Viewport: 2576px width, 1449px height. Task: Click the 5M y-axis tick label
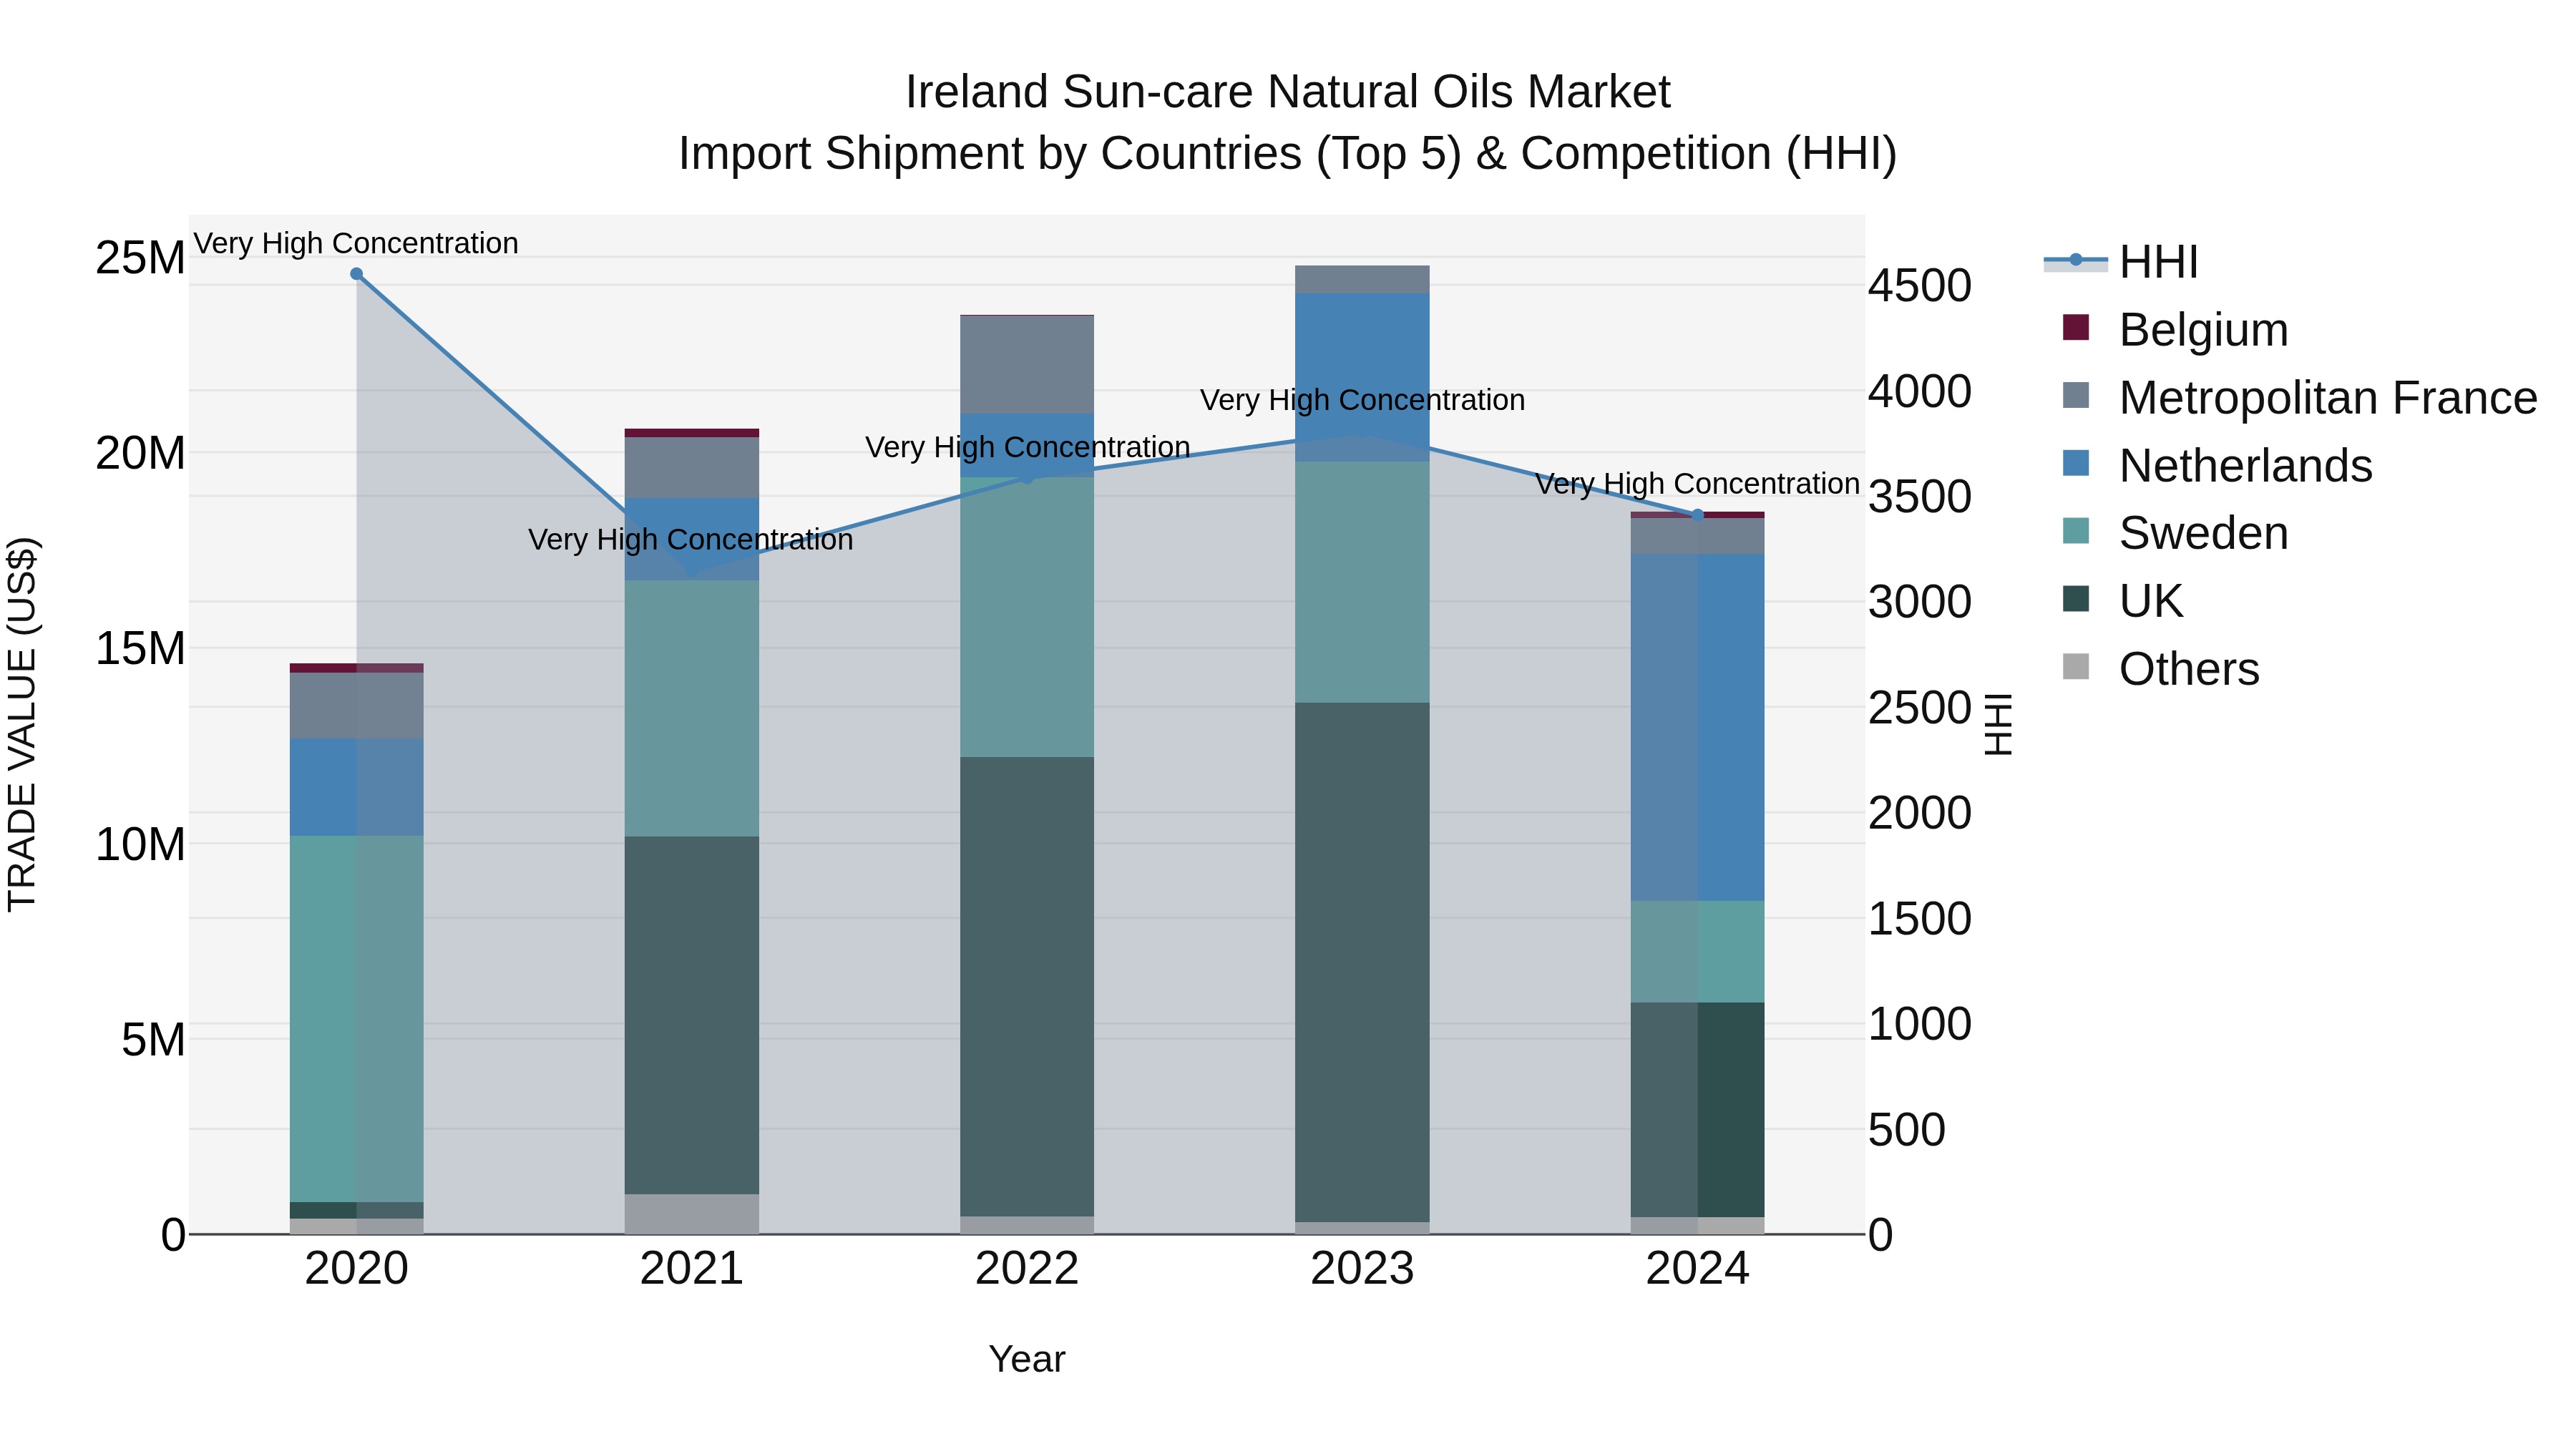pos(153,1039)
